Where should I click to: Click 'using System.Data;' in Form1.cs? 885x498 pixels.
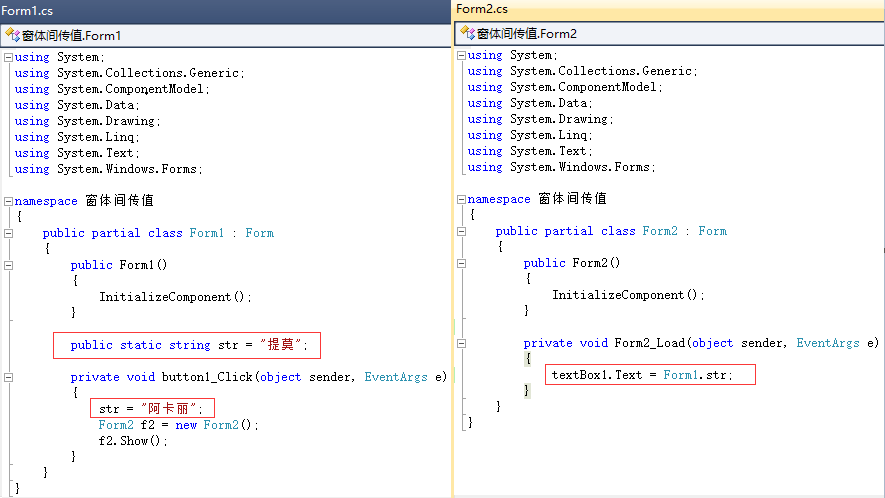77,105
